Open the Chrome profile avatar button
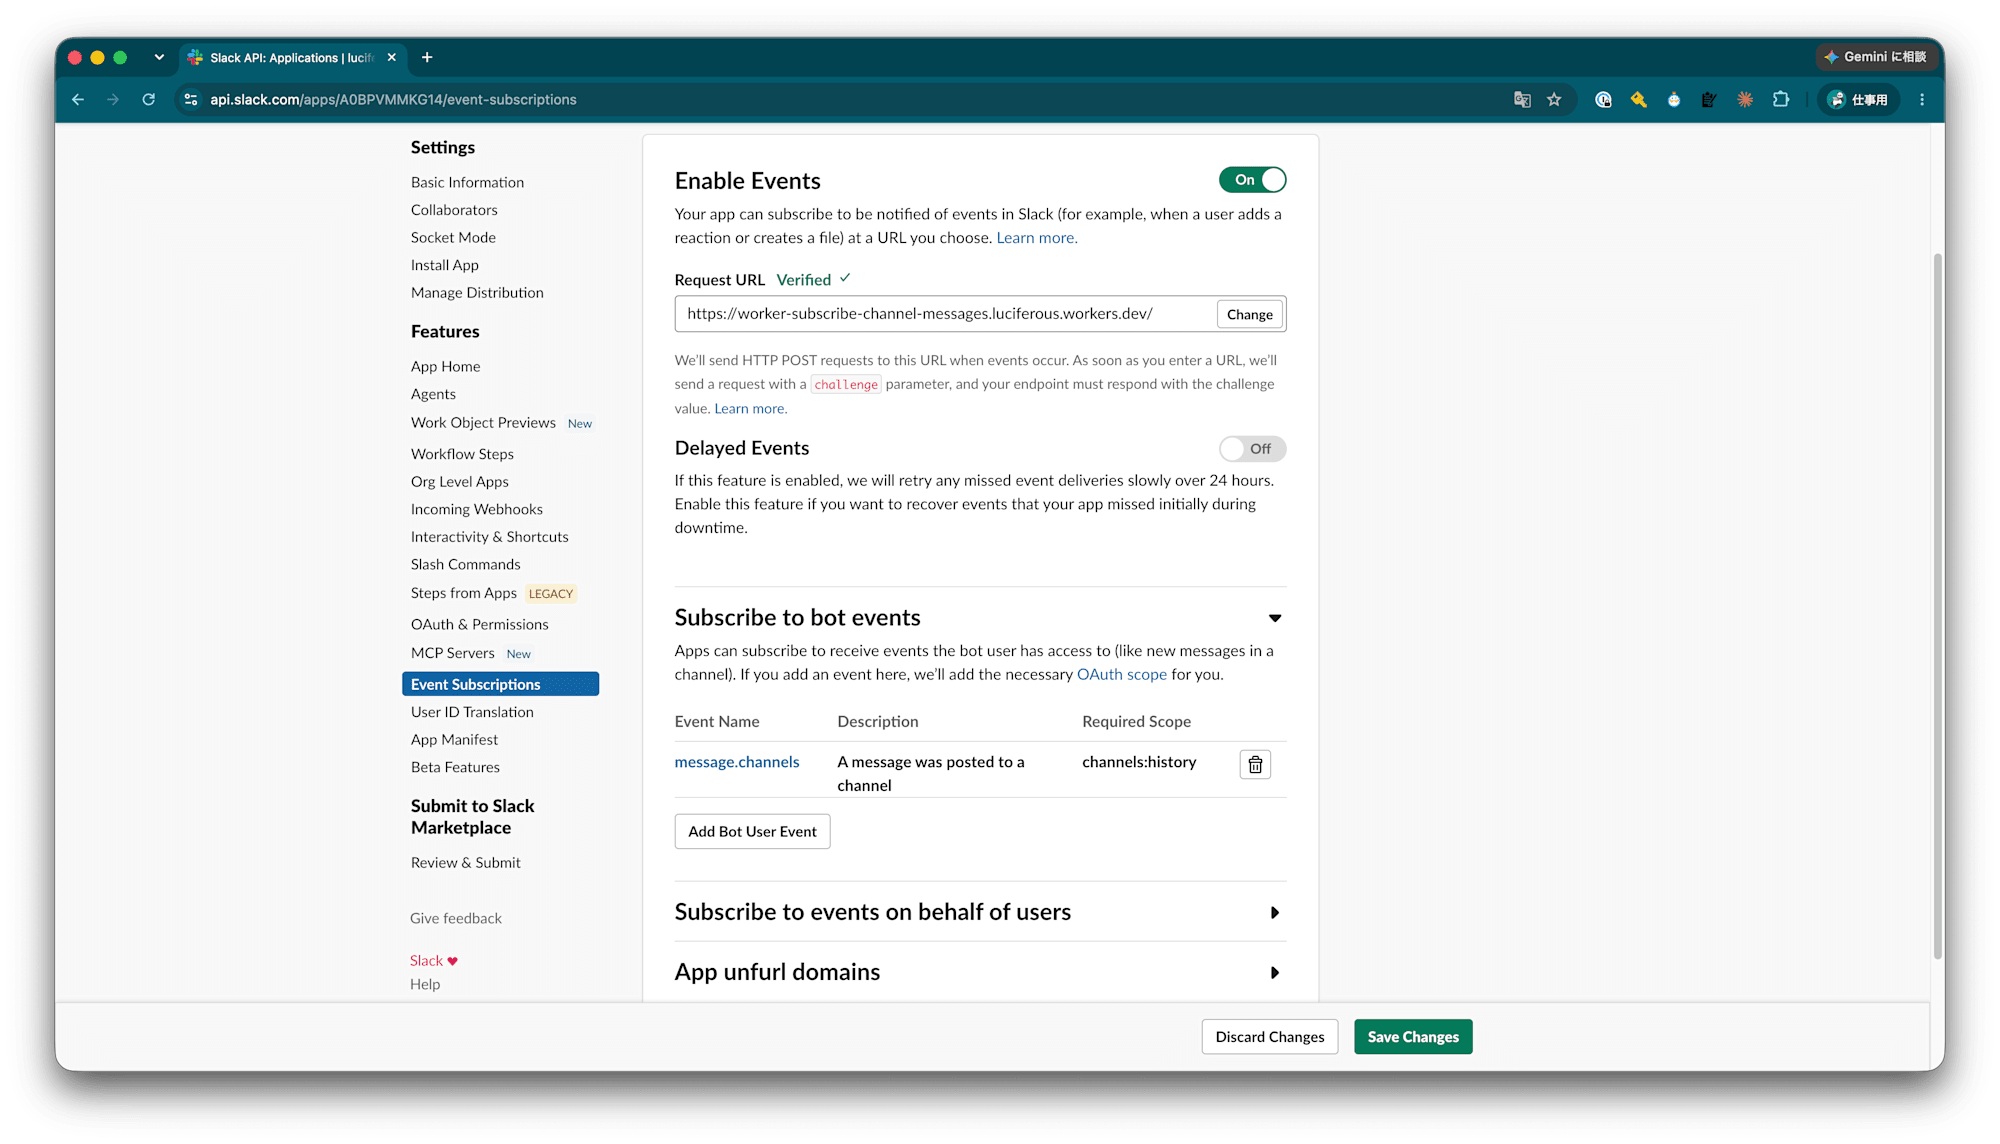Image resolution: width=2000 pixels, height=1144 pixels. (1858, 100)
